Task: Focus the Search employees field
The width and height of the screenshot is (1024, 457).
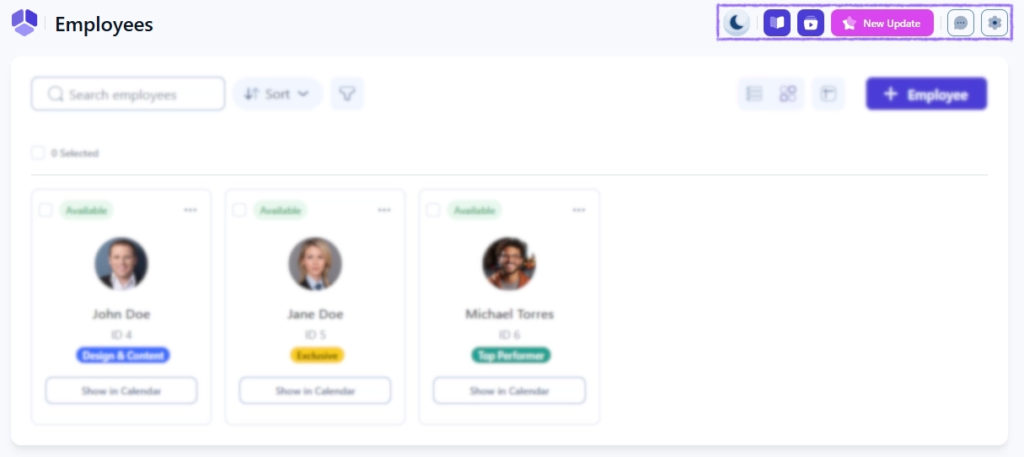Action: (x=128, y=94)
